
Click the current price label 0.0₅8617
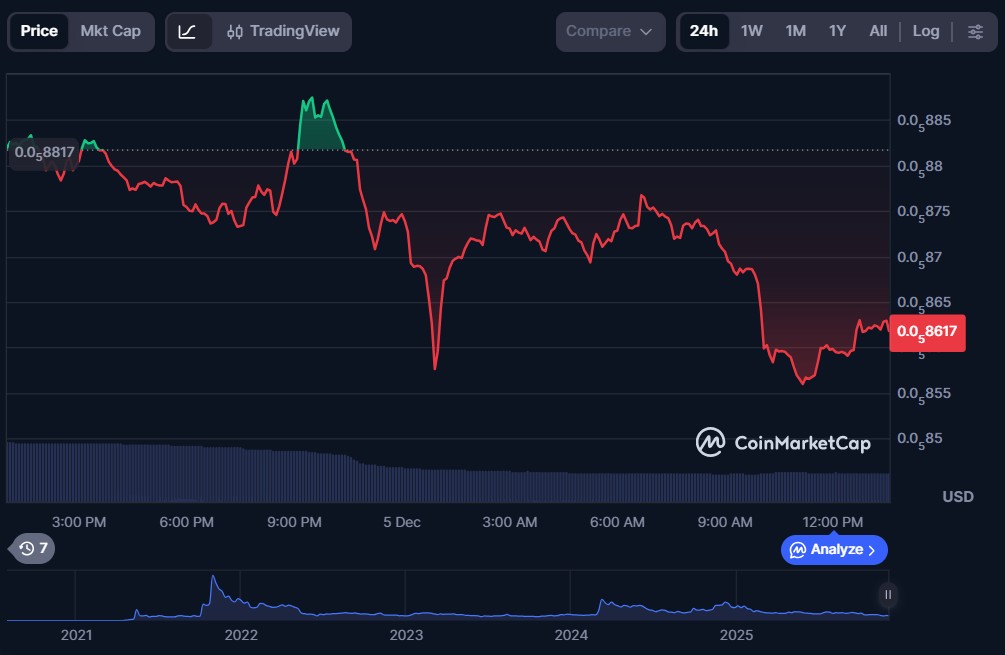[x=930, y=331]
